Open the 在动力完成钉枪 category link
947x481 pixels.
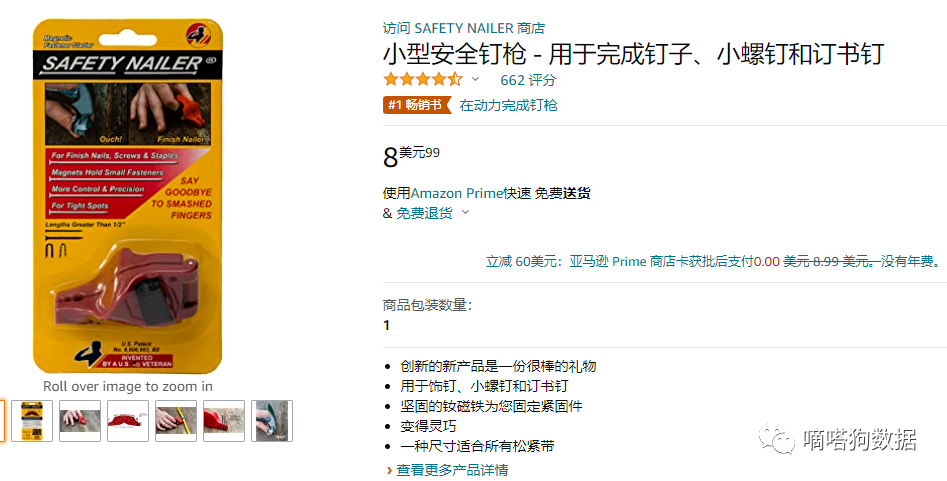[508, 105]
